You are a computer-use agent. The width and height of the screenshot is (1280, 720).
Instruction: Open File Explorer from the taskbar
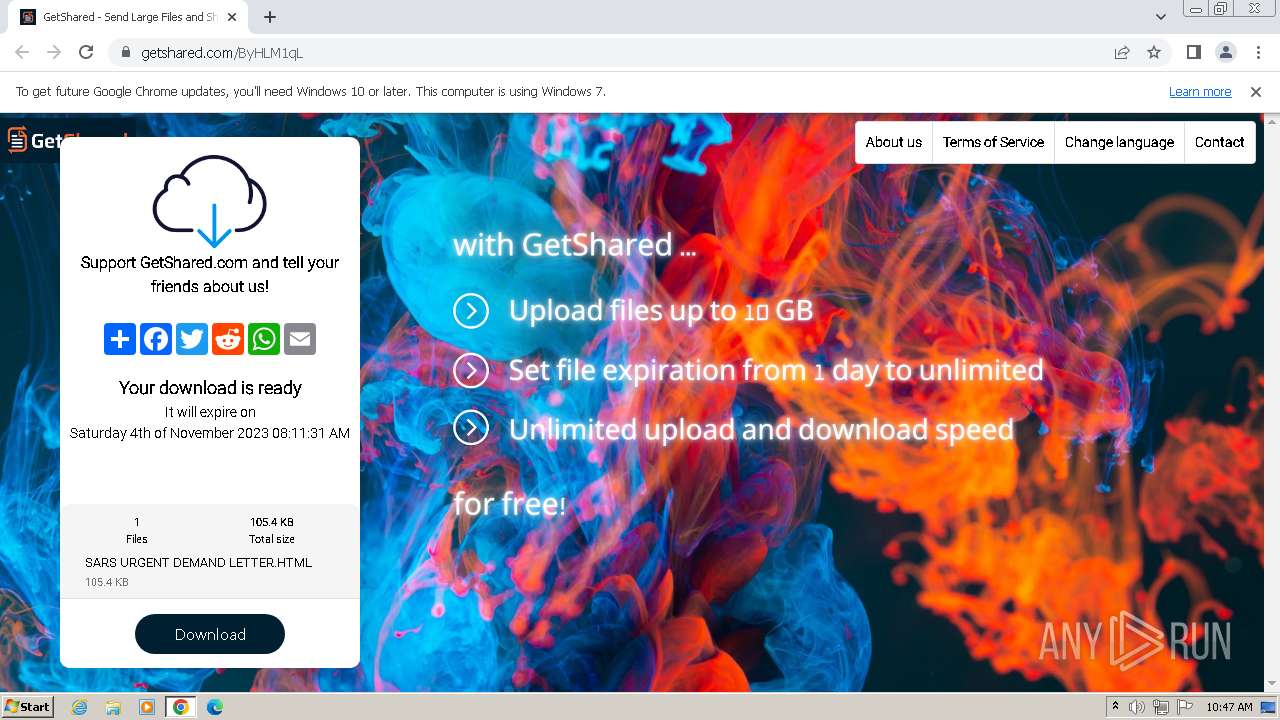coord(113,707)
